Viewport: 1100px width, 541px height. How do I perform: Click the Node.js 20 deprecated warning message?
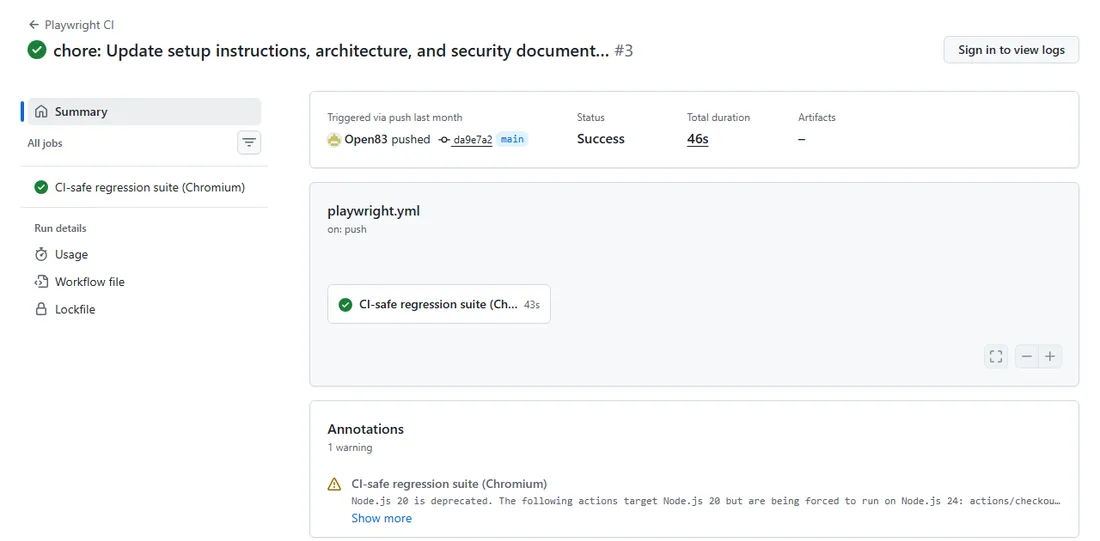[706, 501]
